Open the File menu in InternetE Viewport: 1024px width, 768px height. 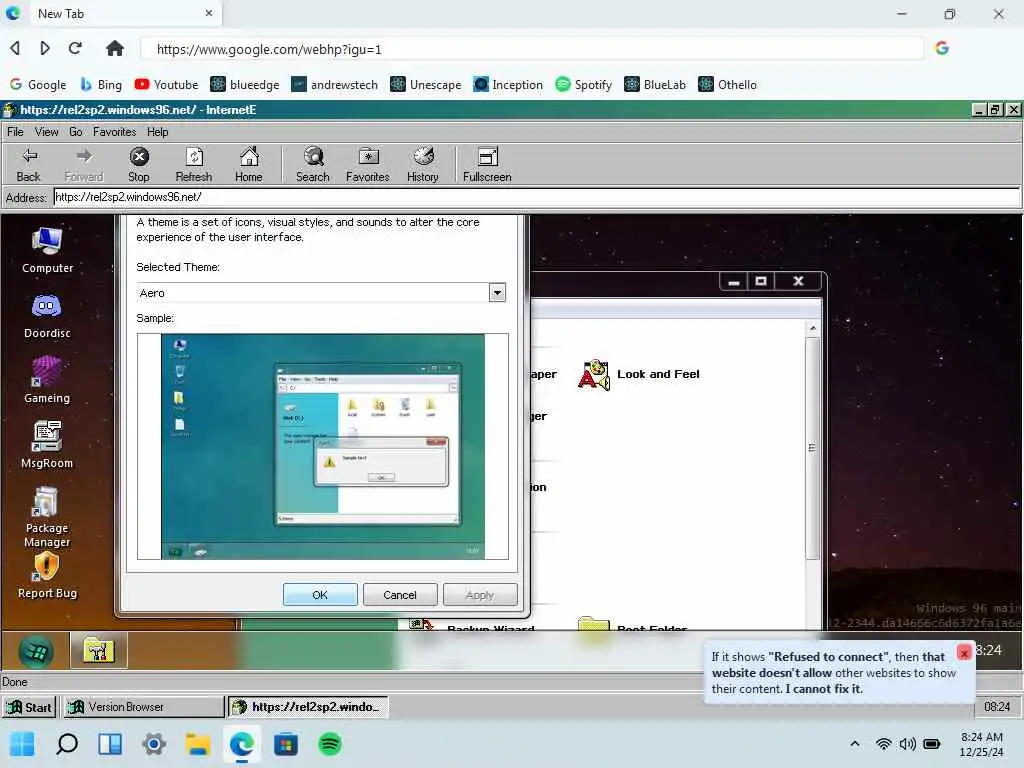pos(15,132)
